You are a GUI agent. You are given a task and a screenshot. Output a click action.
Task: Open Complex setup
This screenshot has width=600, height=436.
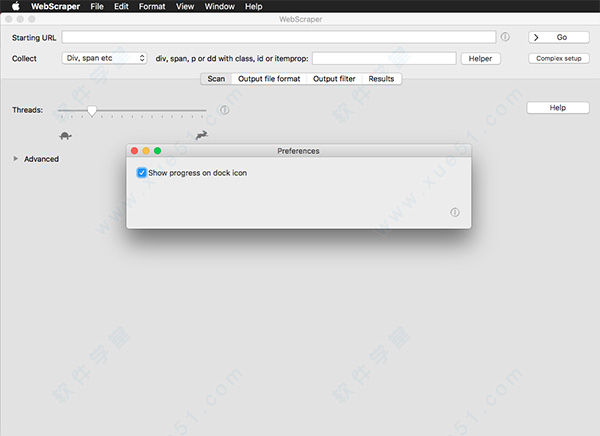(559, 58)
